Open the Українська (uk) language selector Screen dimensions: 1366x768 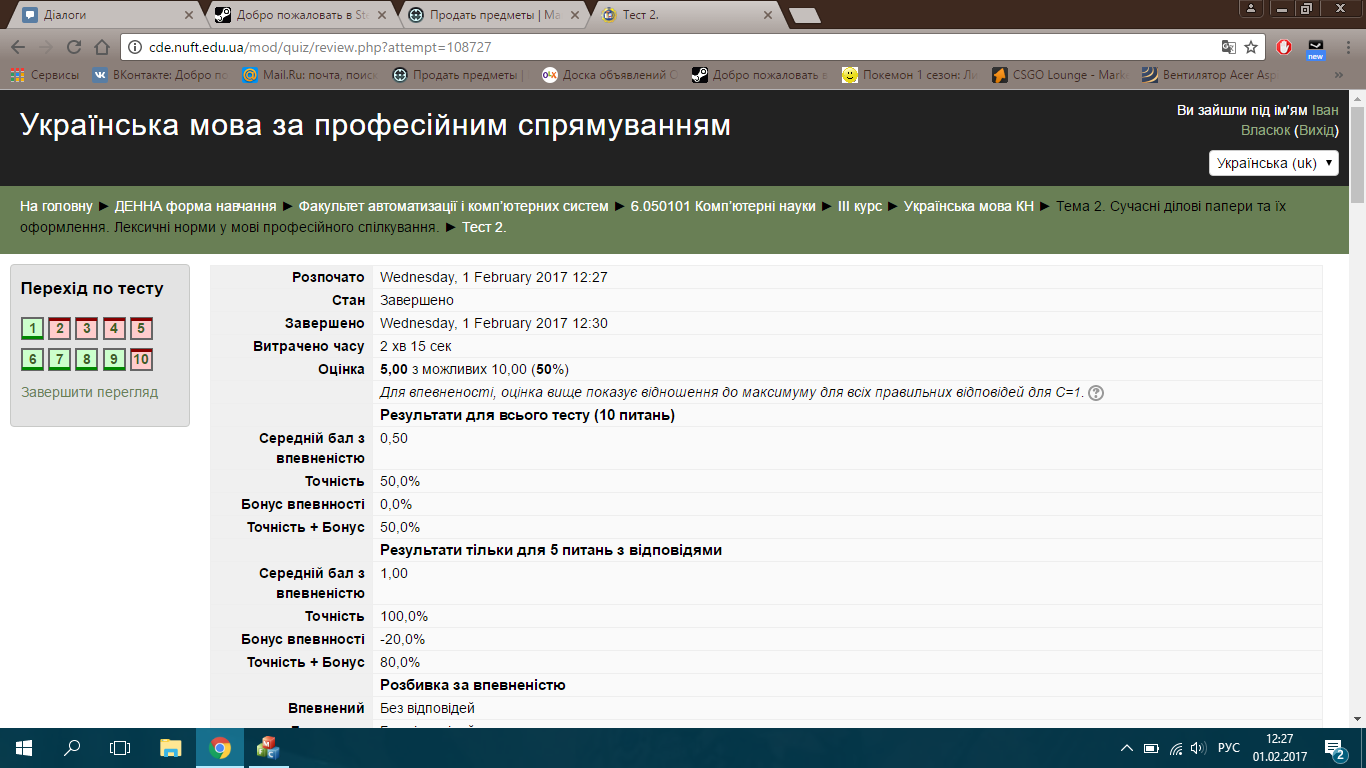pyautogui.click(x=1275, y=162)
